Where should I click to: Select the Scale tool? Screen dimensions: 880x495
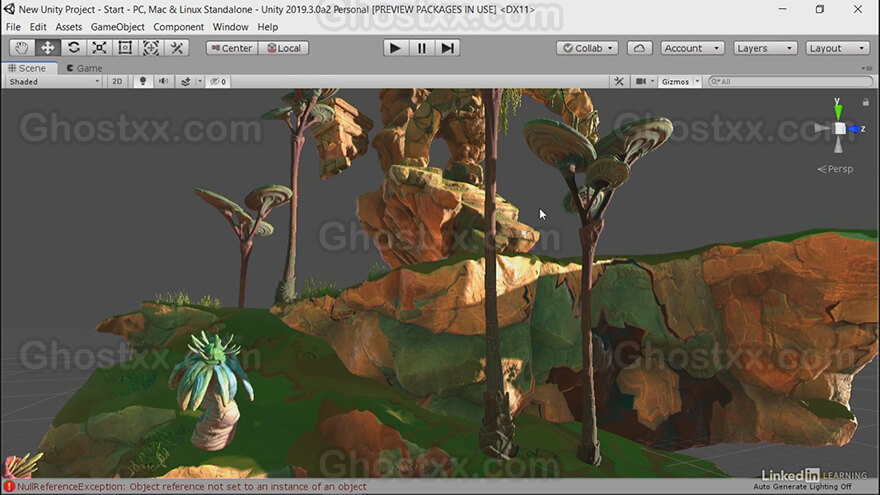(x=99, y=48)
